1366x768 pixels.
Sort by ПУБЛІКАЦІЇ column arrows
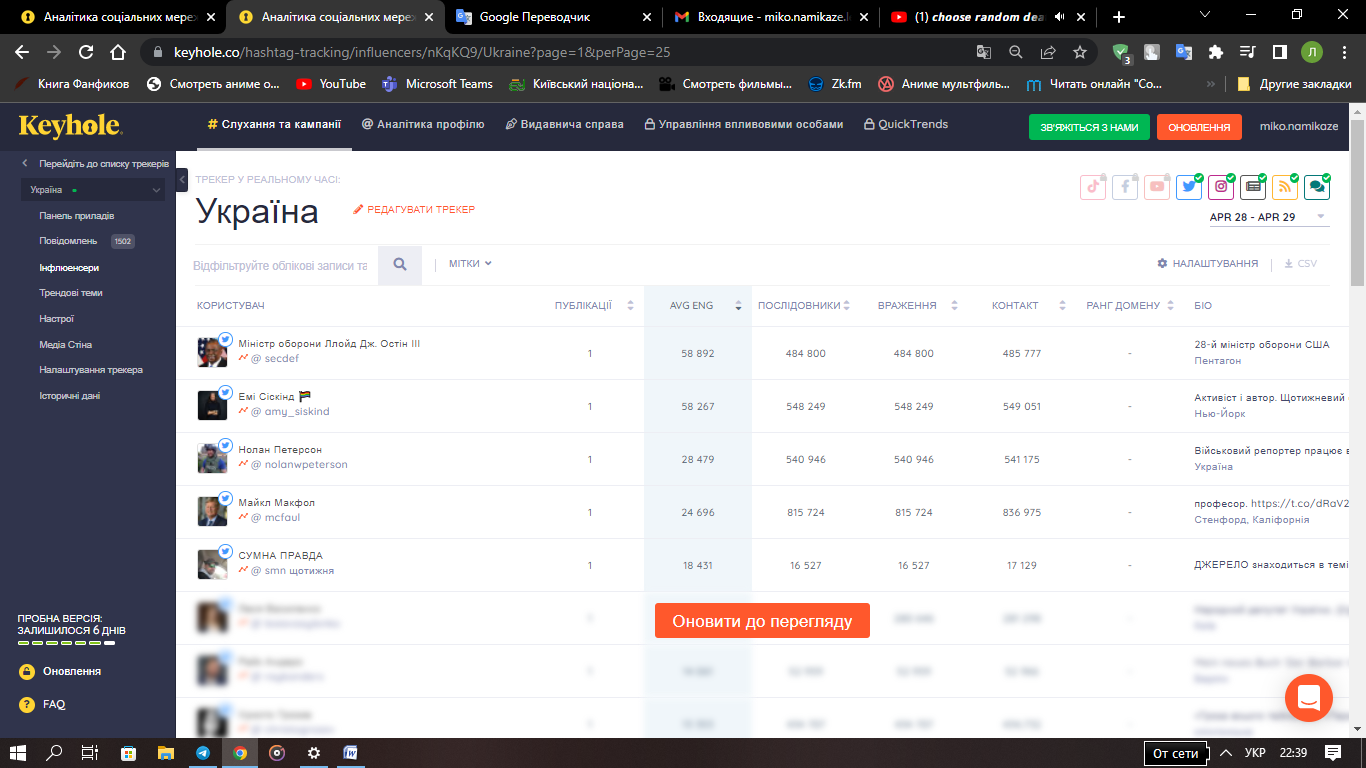tap(630, 306)
